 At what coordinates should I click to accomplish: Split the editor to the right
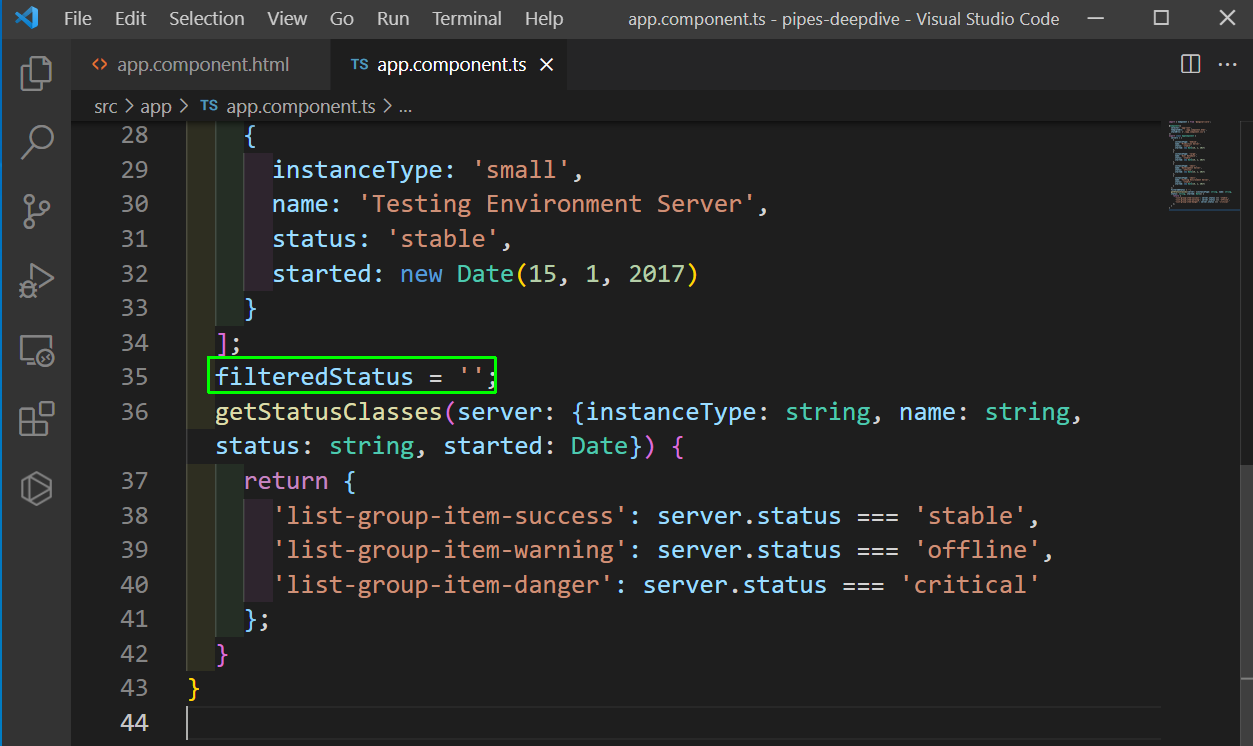(x=1190, y=64)
